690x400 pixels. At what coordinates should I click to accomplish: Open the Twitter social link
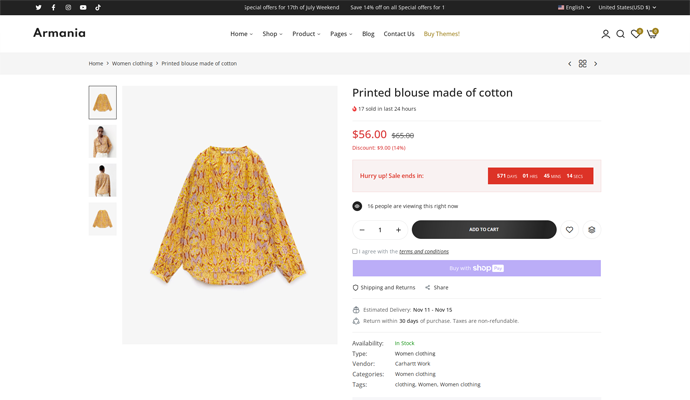[39, 7]
